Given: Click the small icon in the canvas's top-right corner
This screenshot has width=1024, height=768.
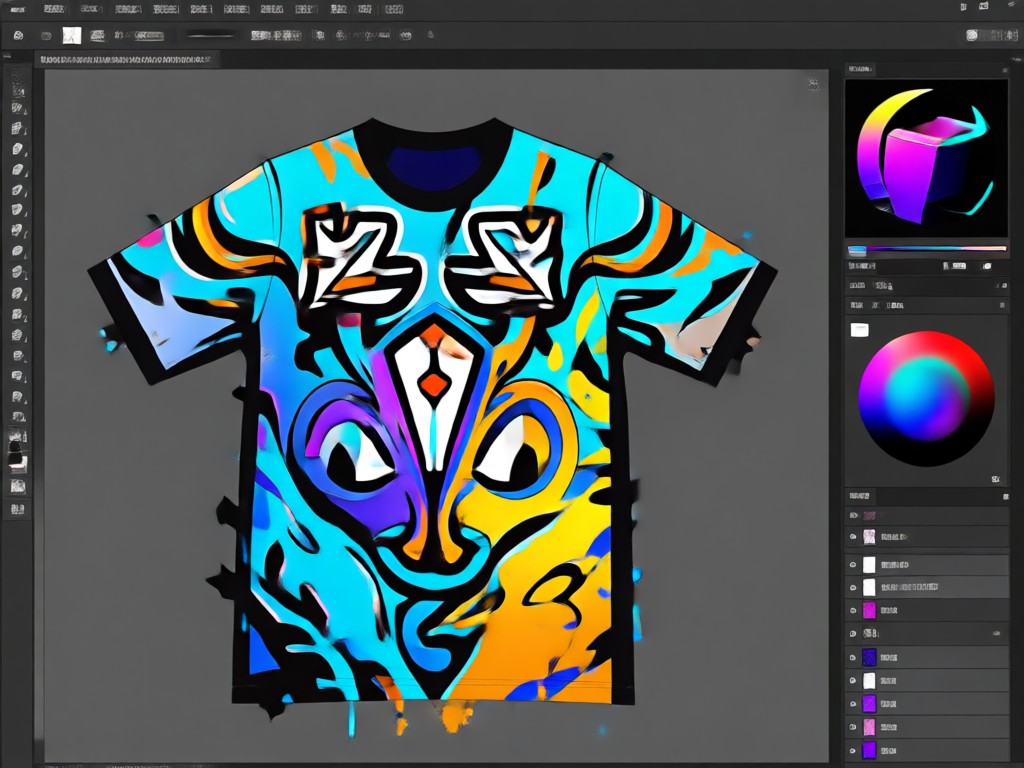Looking at the screenshot, I should [813, 83].
